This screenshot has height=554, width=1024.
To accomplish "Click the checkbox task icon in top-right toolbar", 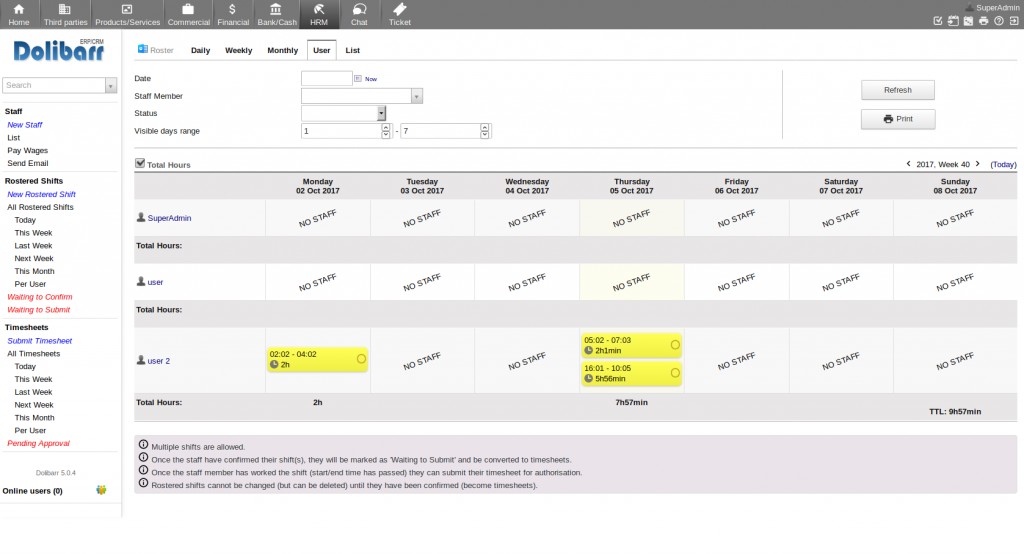I will click(938, 21).
